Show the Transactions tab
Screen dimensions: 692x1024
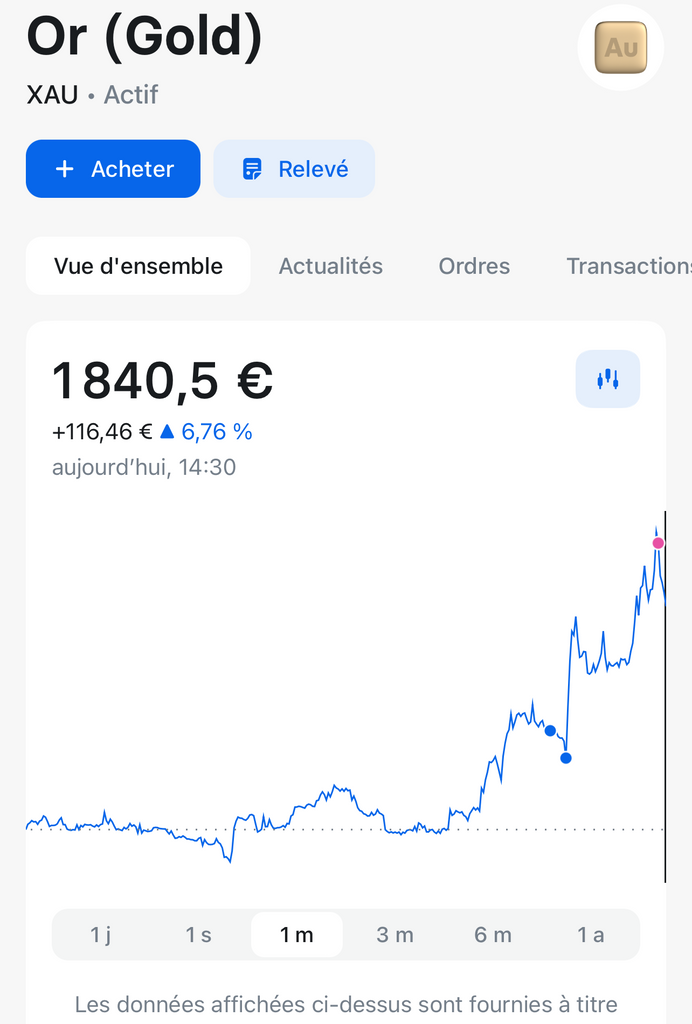pos(627,266)
